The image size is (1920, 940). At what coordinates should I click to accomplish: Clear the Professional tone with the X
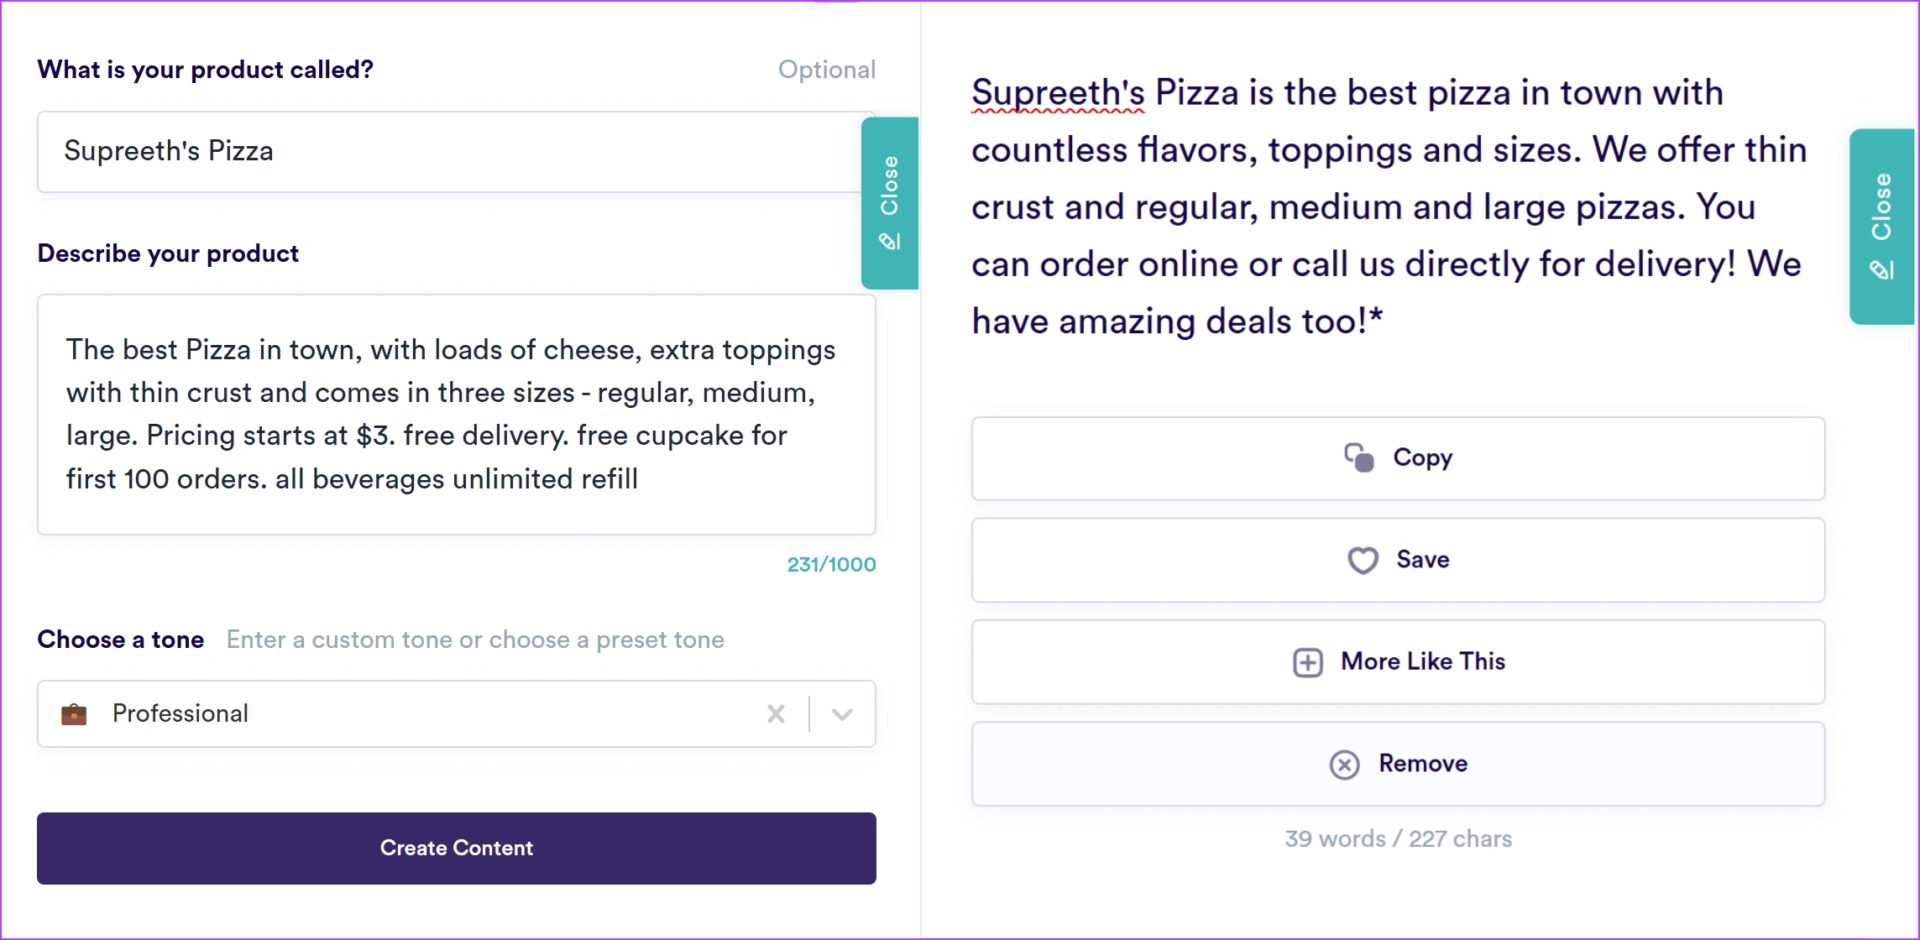(776, 714)
